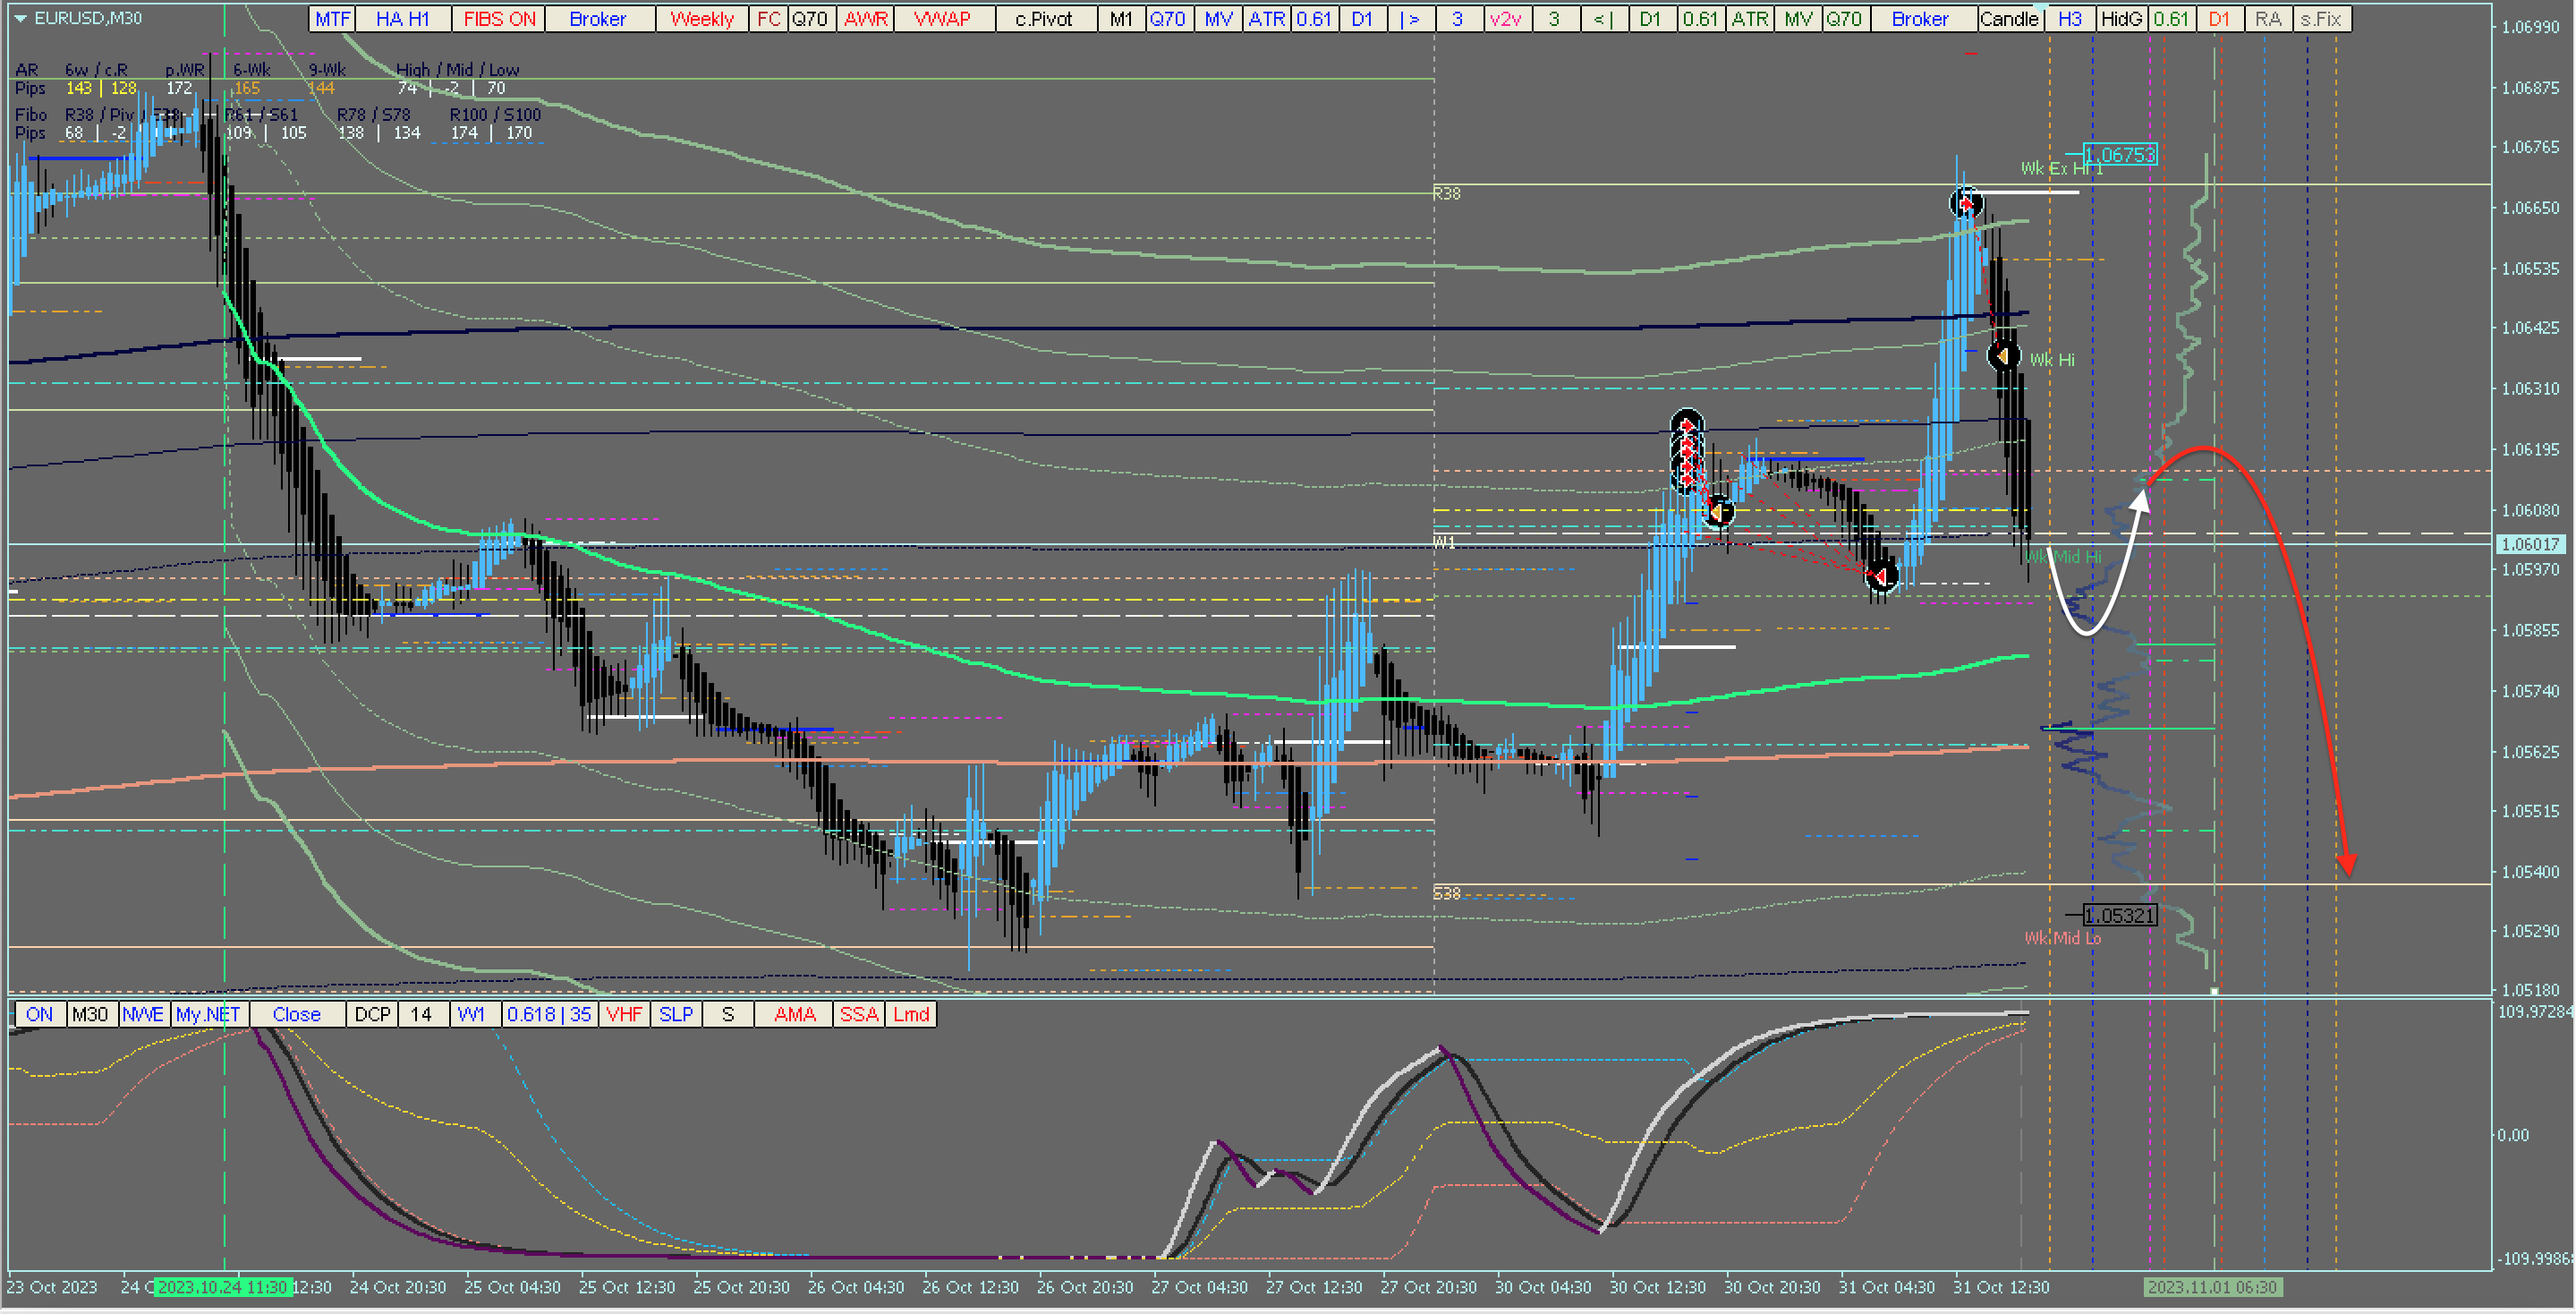Open the Candle type selector

(2008, 19)
